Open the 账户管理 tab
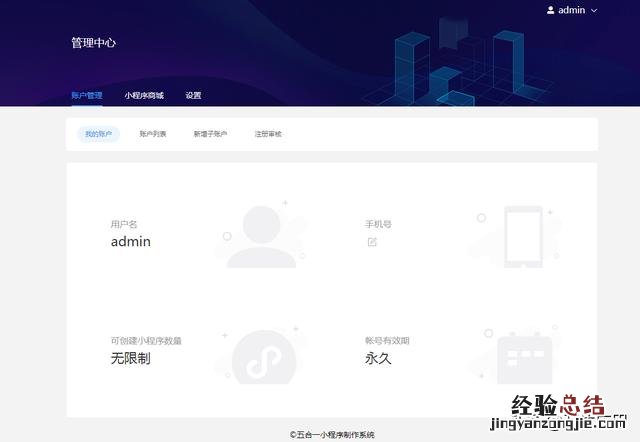Image resolution: width=640 pixels, height=442 pixels. pyautogui.click(x=87, y=95)
